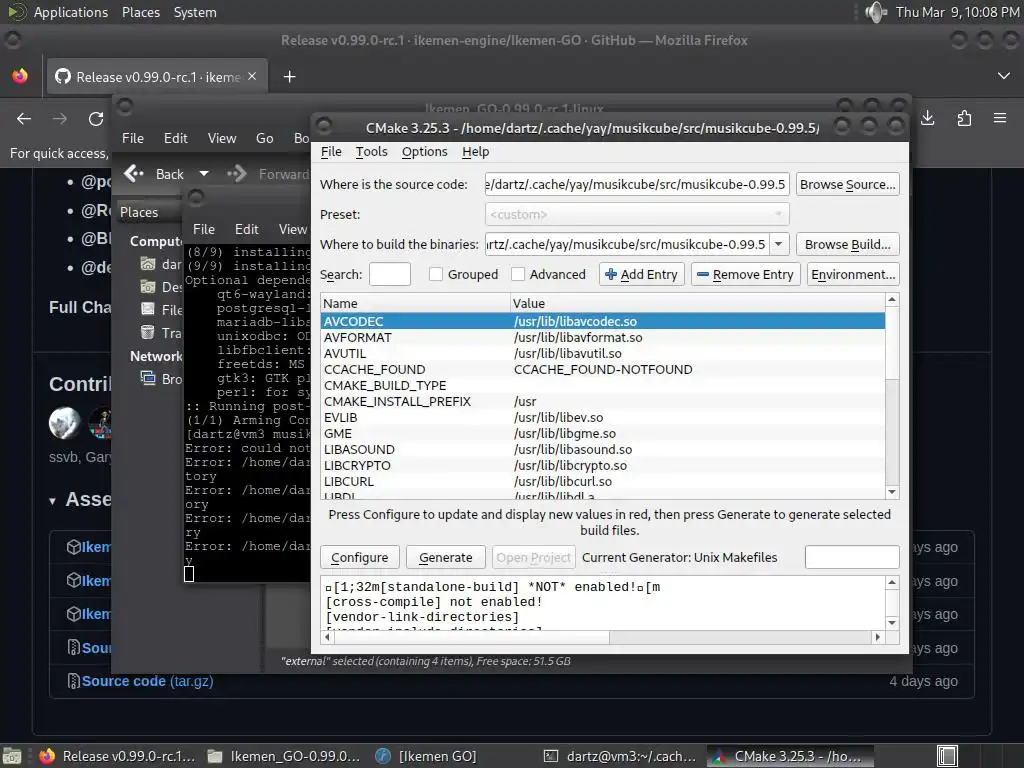This screenshot has height=768, width=1024.
Task: Open the CMake Options menu
Action: (x=424, y=152)
